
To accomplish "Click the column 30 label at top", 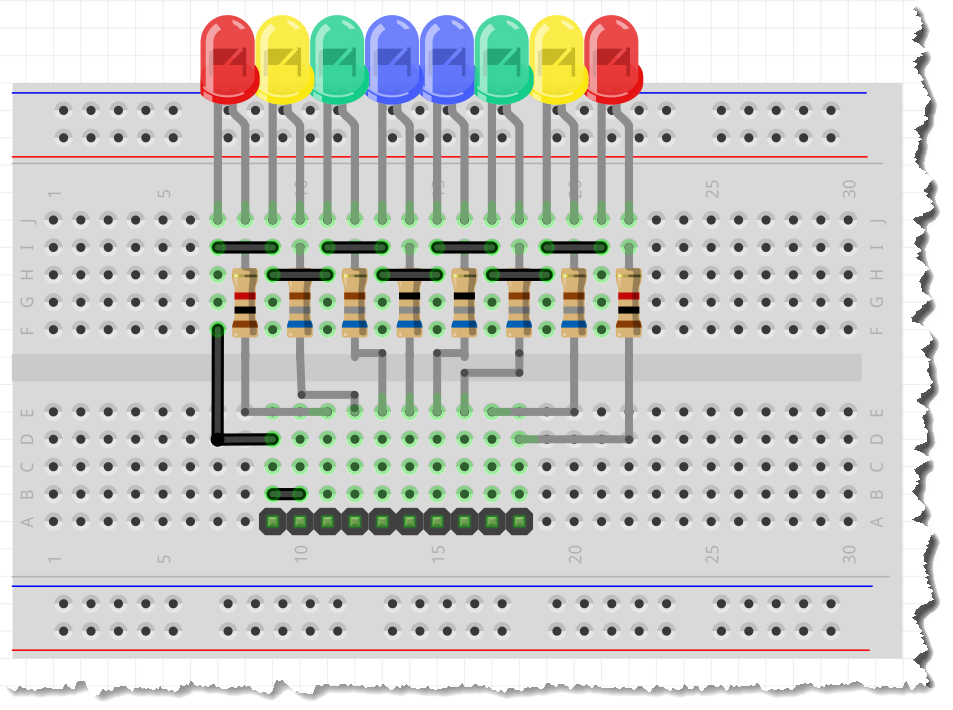I will [849, 187].
